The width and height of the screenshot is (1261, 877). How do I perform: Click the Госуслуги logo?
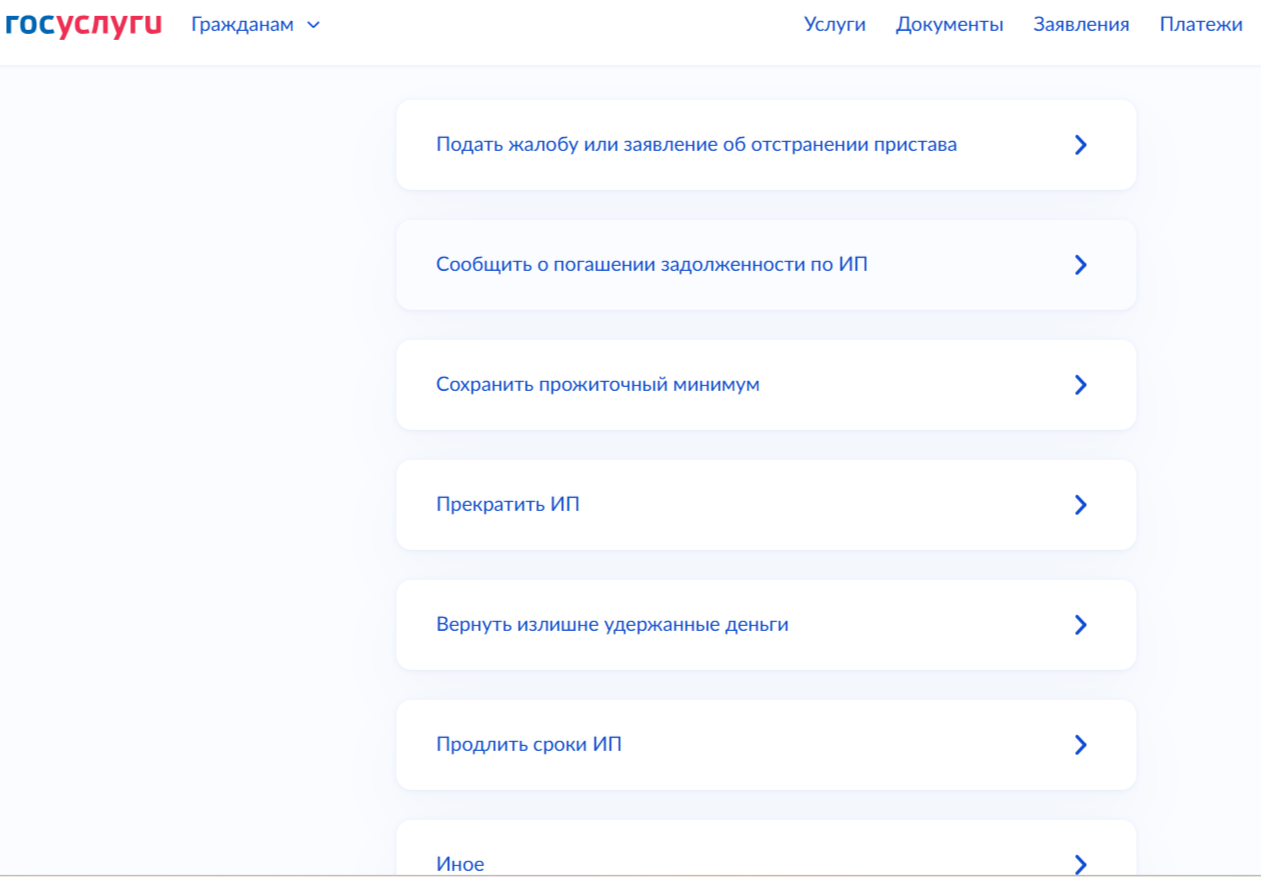pos(83,25)
